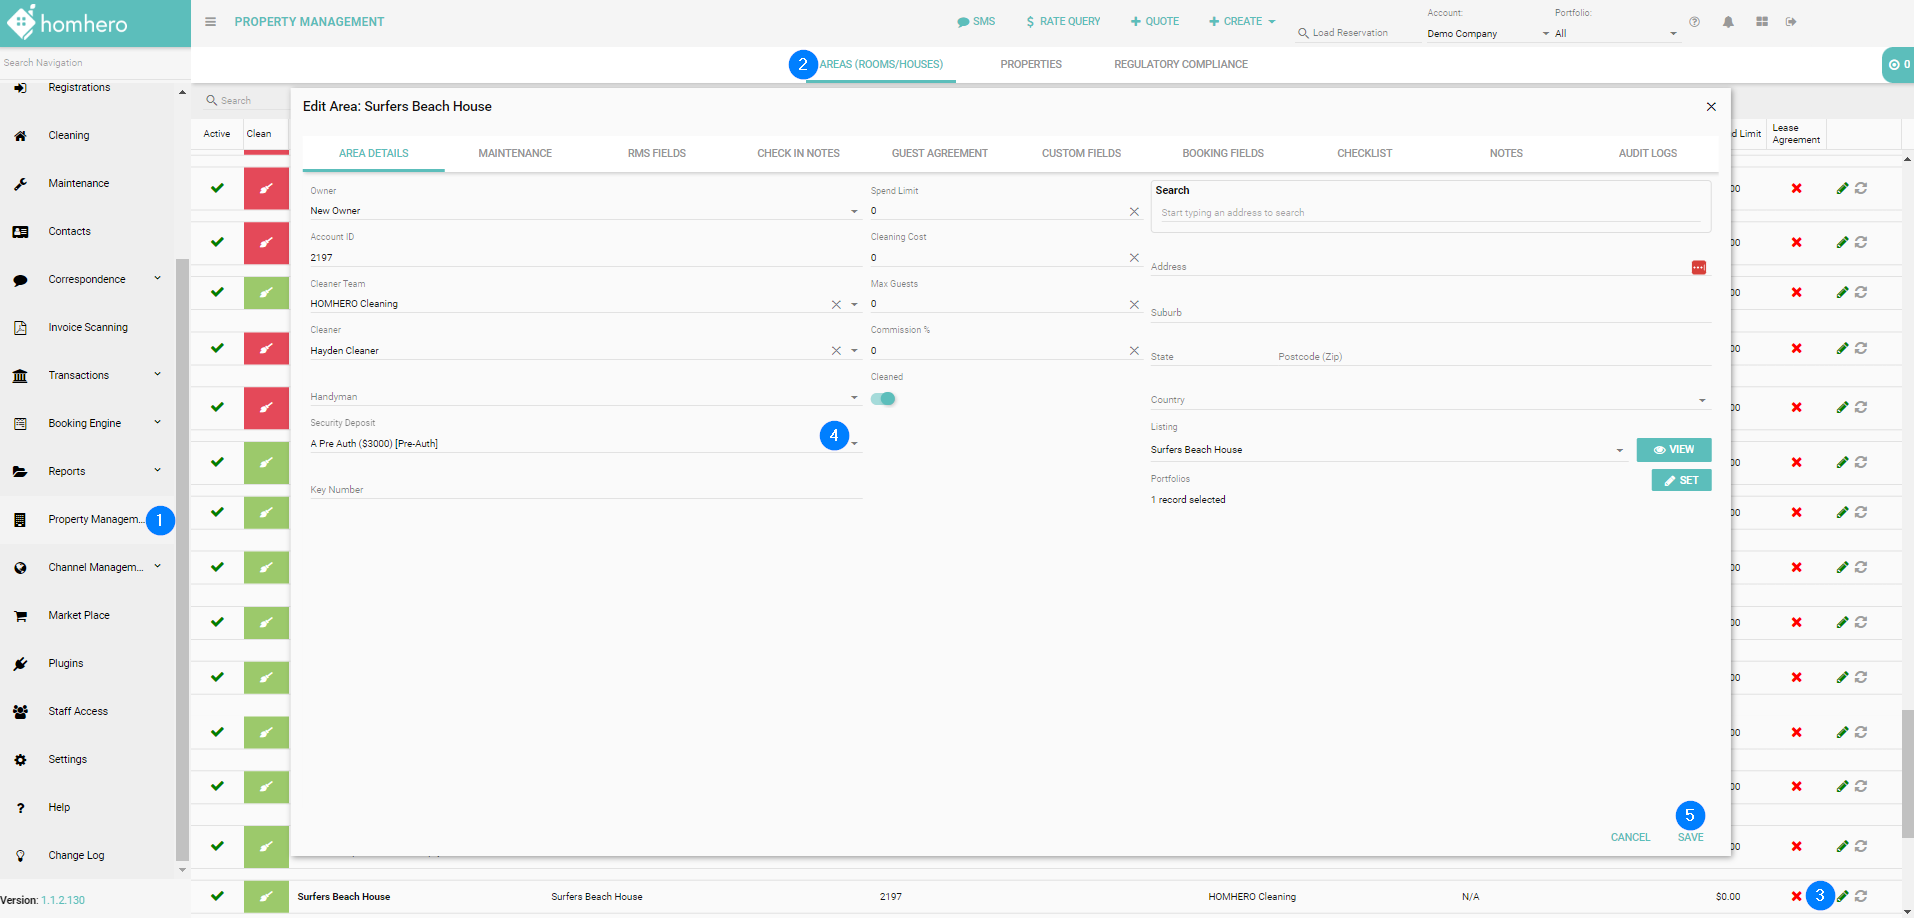The height and width of the screenshot is (918, 1914).
Task: Click the View listing button
Action: [1673, 450]
